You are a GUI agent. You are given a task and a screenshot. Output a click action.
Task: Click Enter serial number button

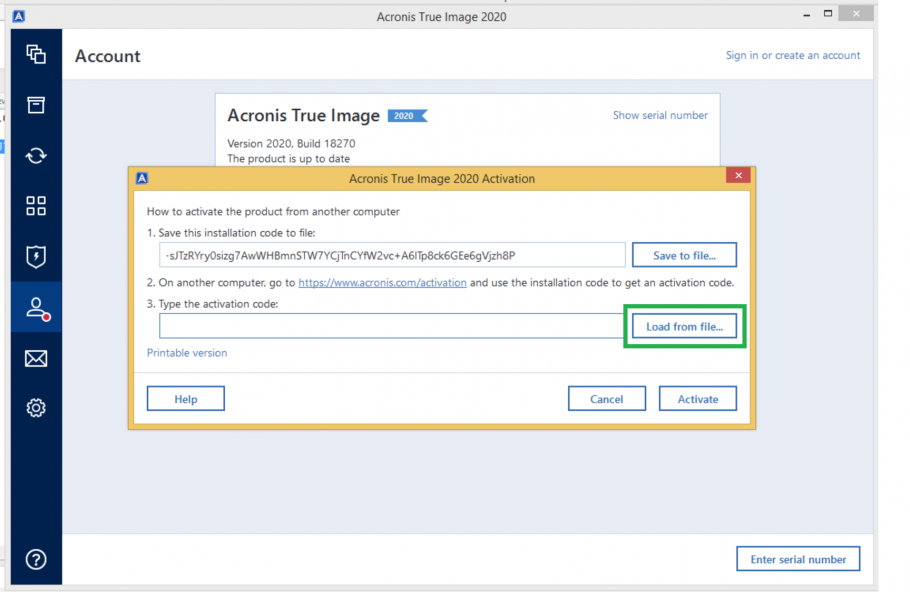[798, 559]
